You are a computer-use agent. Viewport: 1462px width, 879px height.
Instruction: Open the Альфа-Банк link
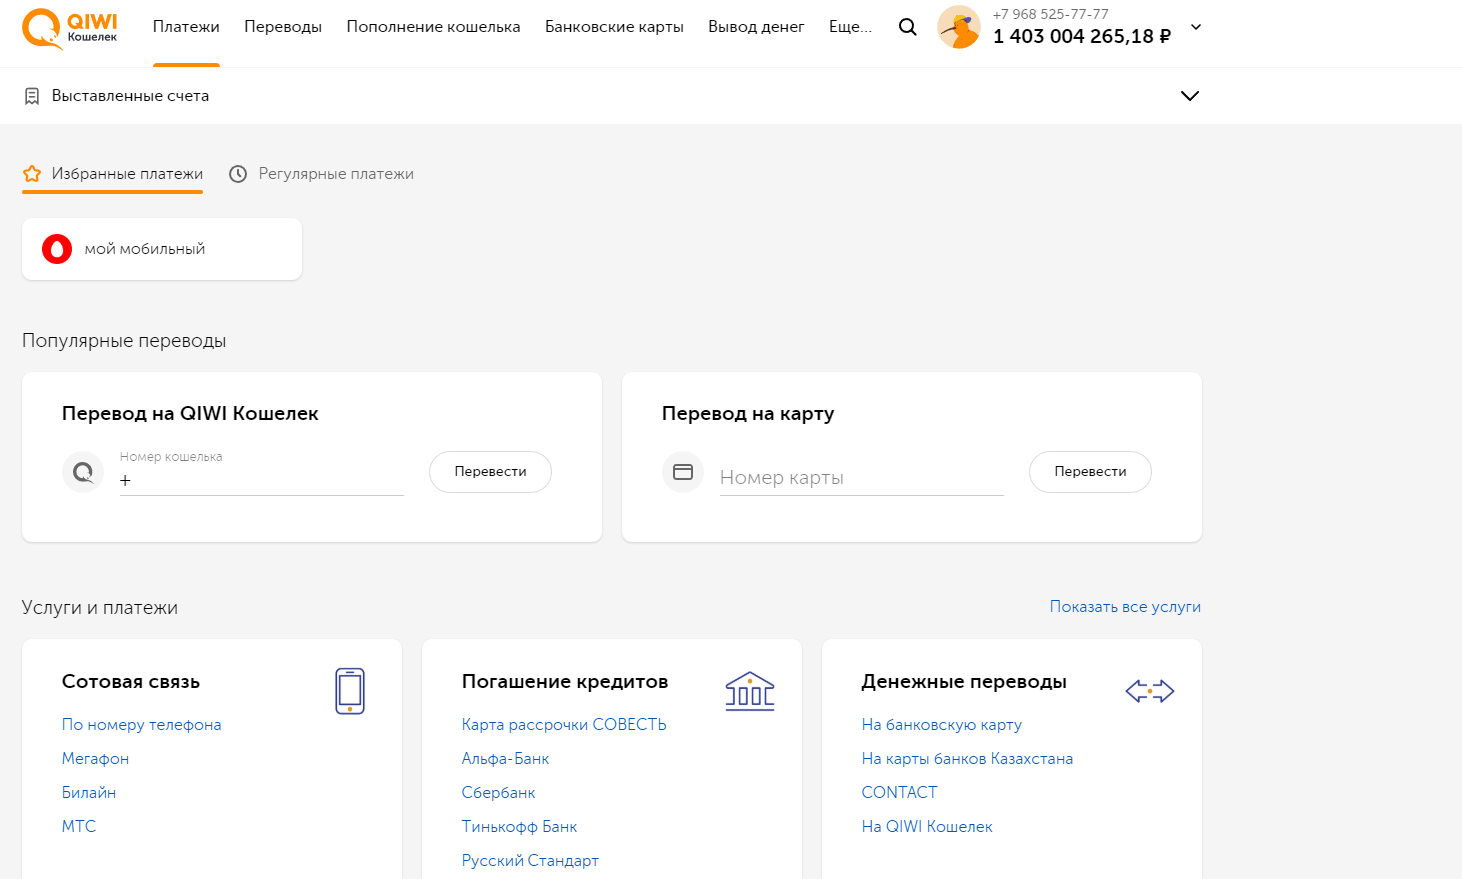[506, 759]
